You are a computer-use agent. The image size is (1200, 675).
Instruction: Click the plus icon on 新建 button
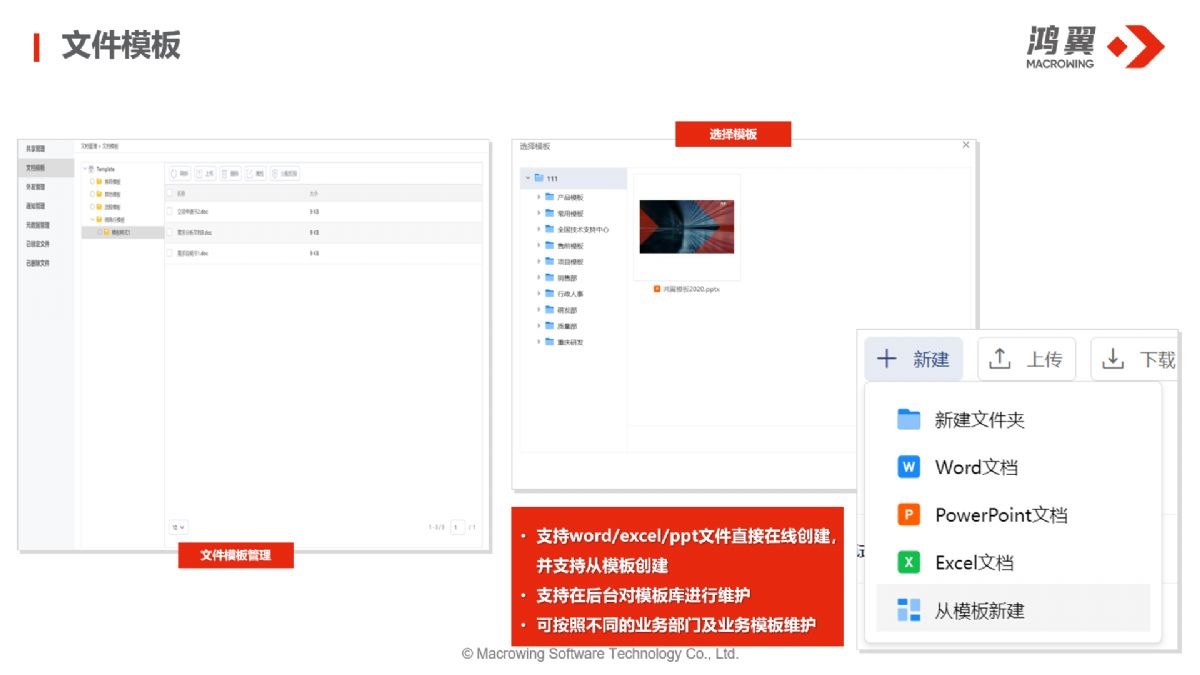click(887, 359)
